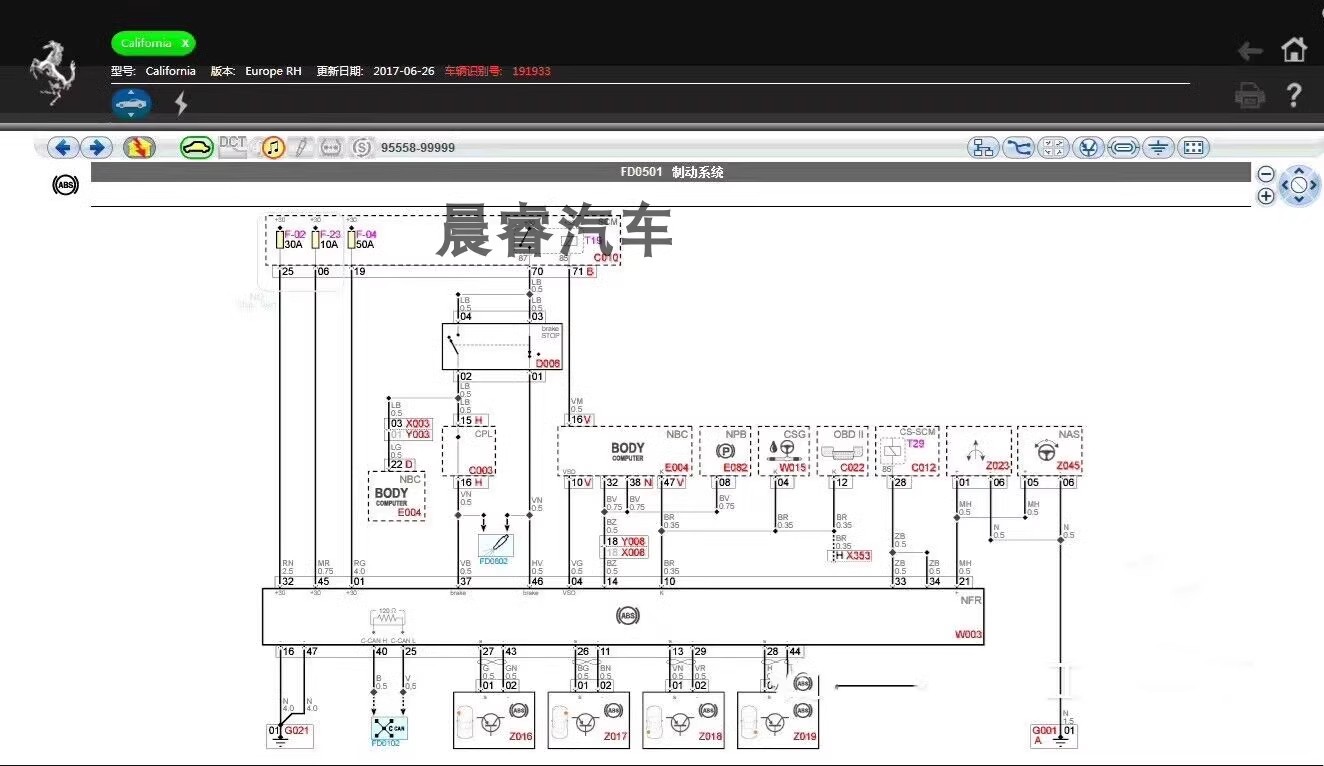Image resolution: width=1324 pixels, height=766 pixels.
Task: Open the DCT gearbox icon
Action: click(x=233, y=147)
